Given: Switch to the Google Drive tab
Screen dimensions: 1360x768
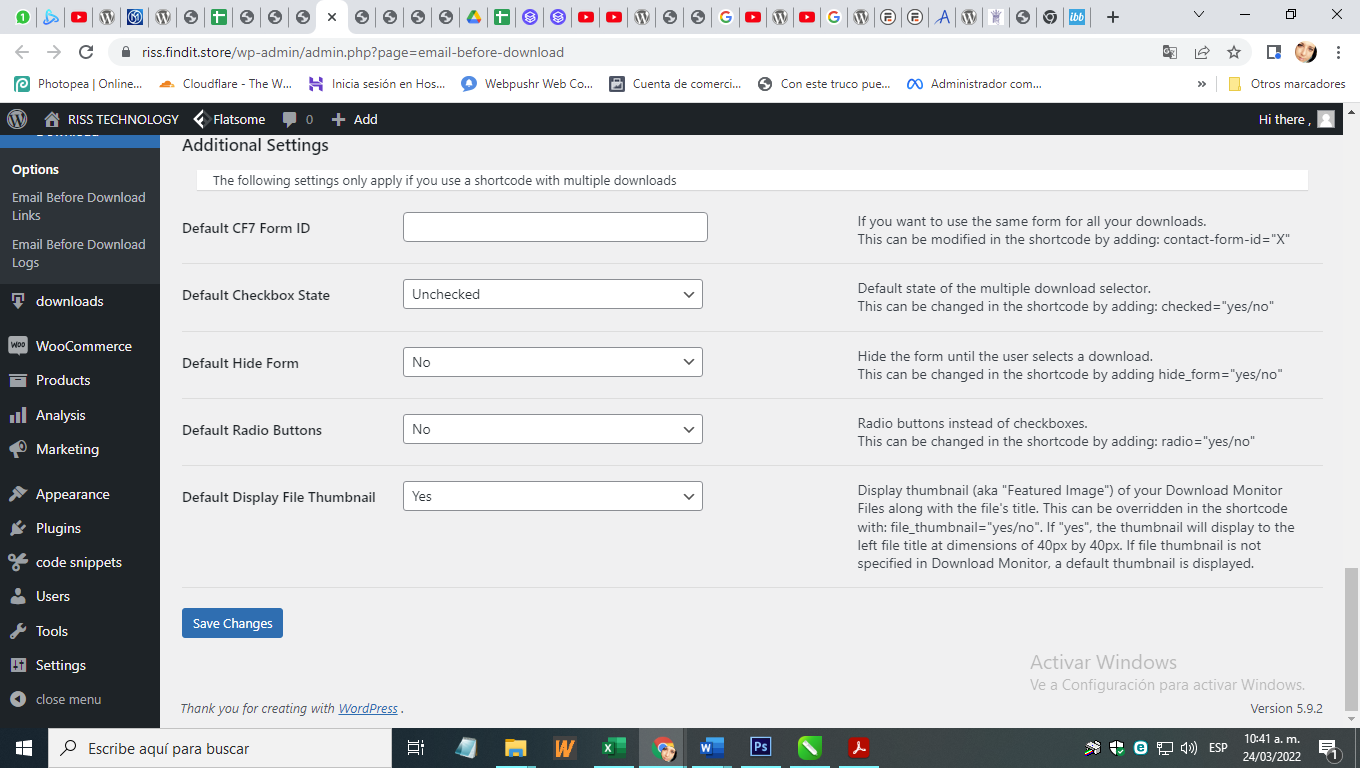Looking at the screenshot, I should pyautogui.click(x=474, y=16).
